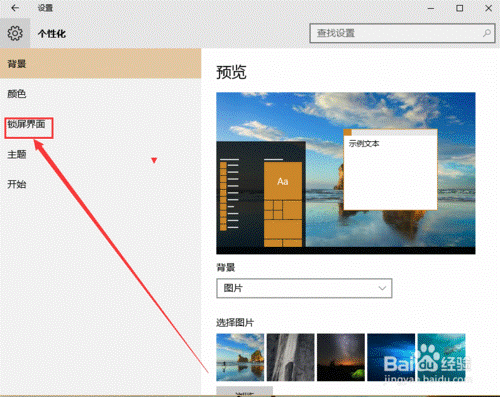The width and height of the screenshot is (500, 397).
Task: Select 背景 in the sidebar
Action: point(100,64)
